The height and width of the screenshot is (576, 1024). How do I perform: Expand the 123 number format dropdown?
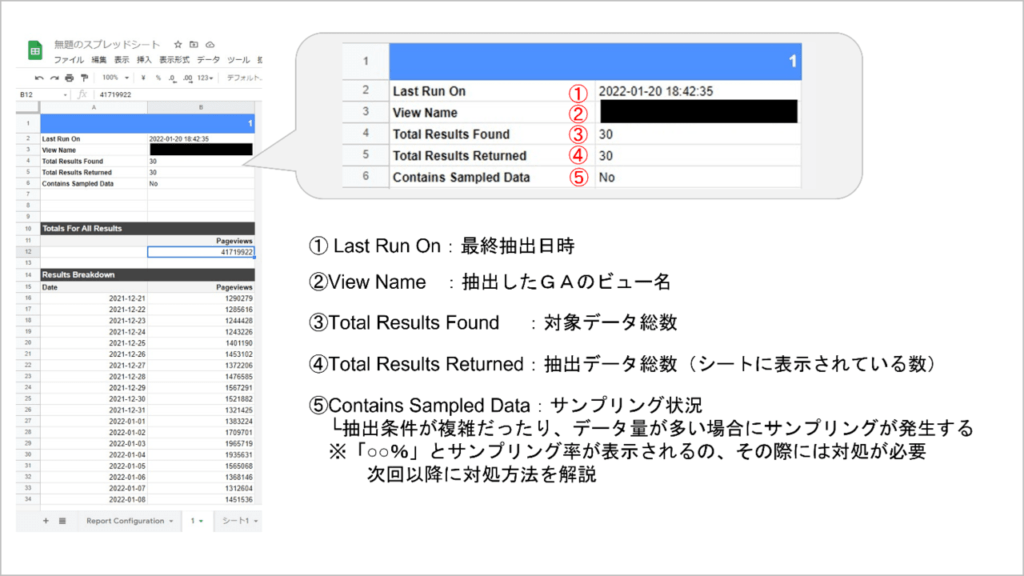coord(204,77)
